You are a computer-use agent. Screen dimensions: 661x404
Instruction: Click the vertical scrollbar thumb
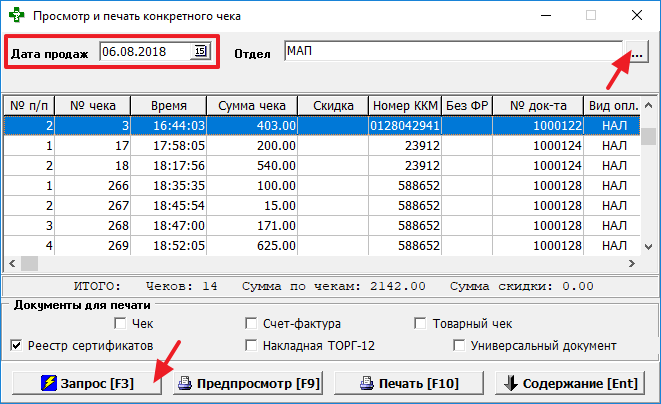click(648, 137)
